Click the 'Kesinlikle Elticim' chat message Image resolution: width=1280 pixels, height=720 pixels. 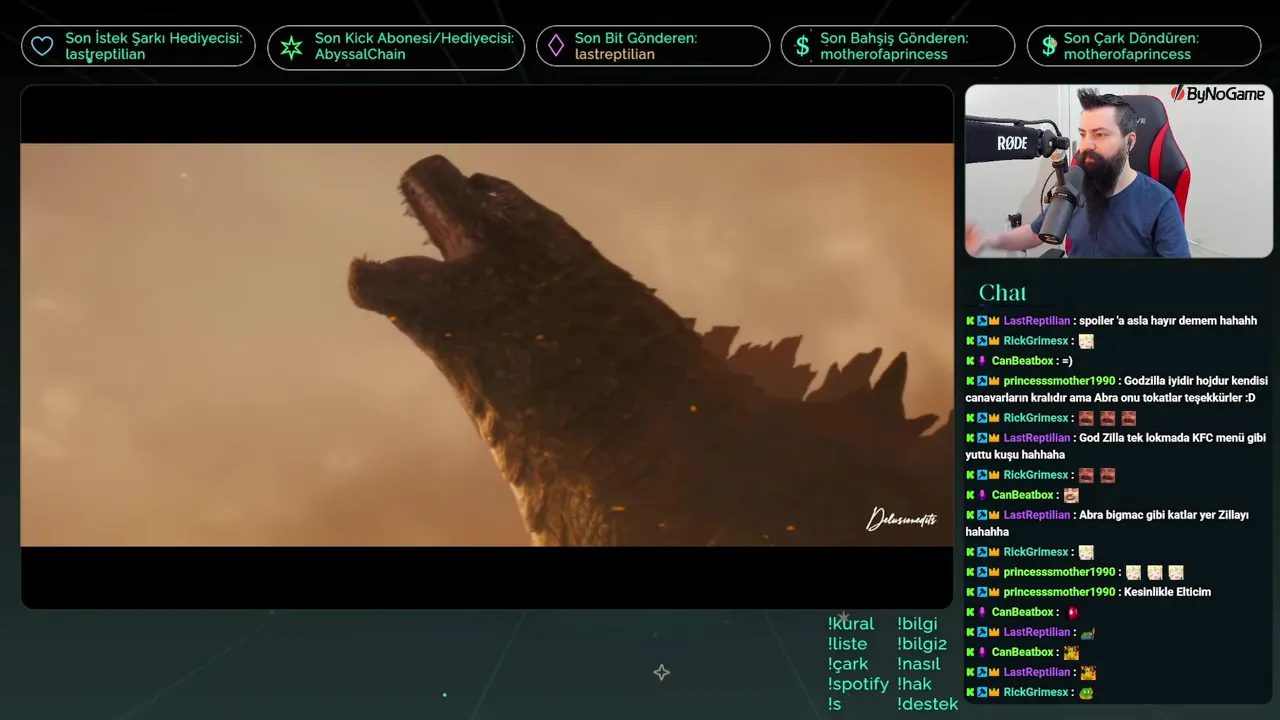point(1088,592)
